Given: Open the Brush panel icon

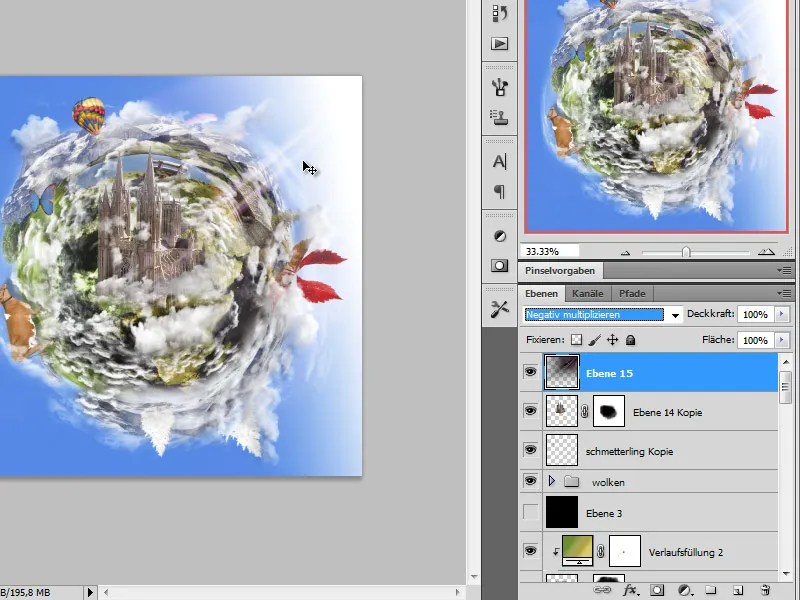Looking at the screenshot, I should coord(499,87).
